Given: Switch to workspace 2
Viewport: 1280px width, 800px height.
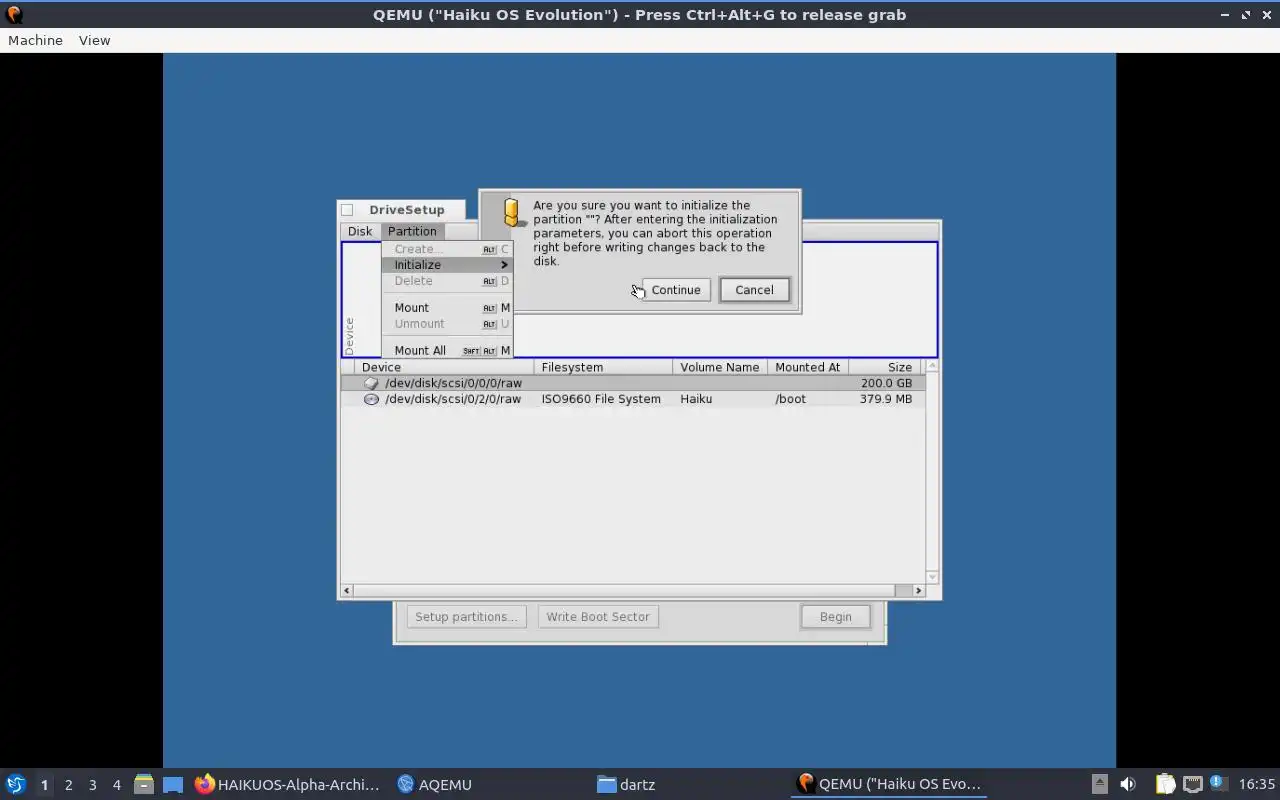Looking at the screenshot, I should pyautogui.click(x=68, y=785).
